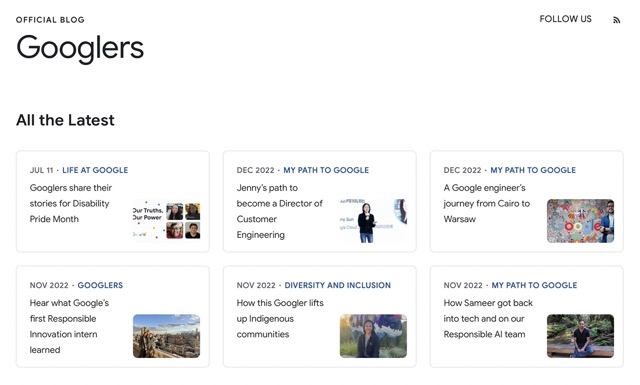Open DIVERSITY AND INCLUSION category link

coord(338,285)
